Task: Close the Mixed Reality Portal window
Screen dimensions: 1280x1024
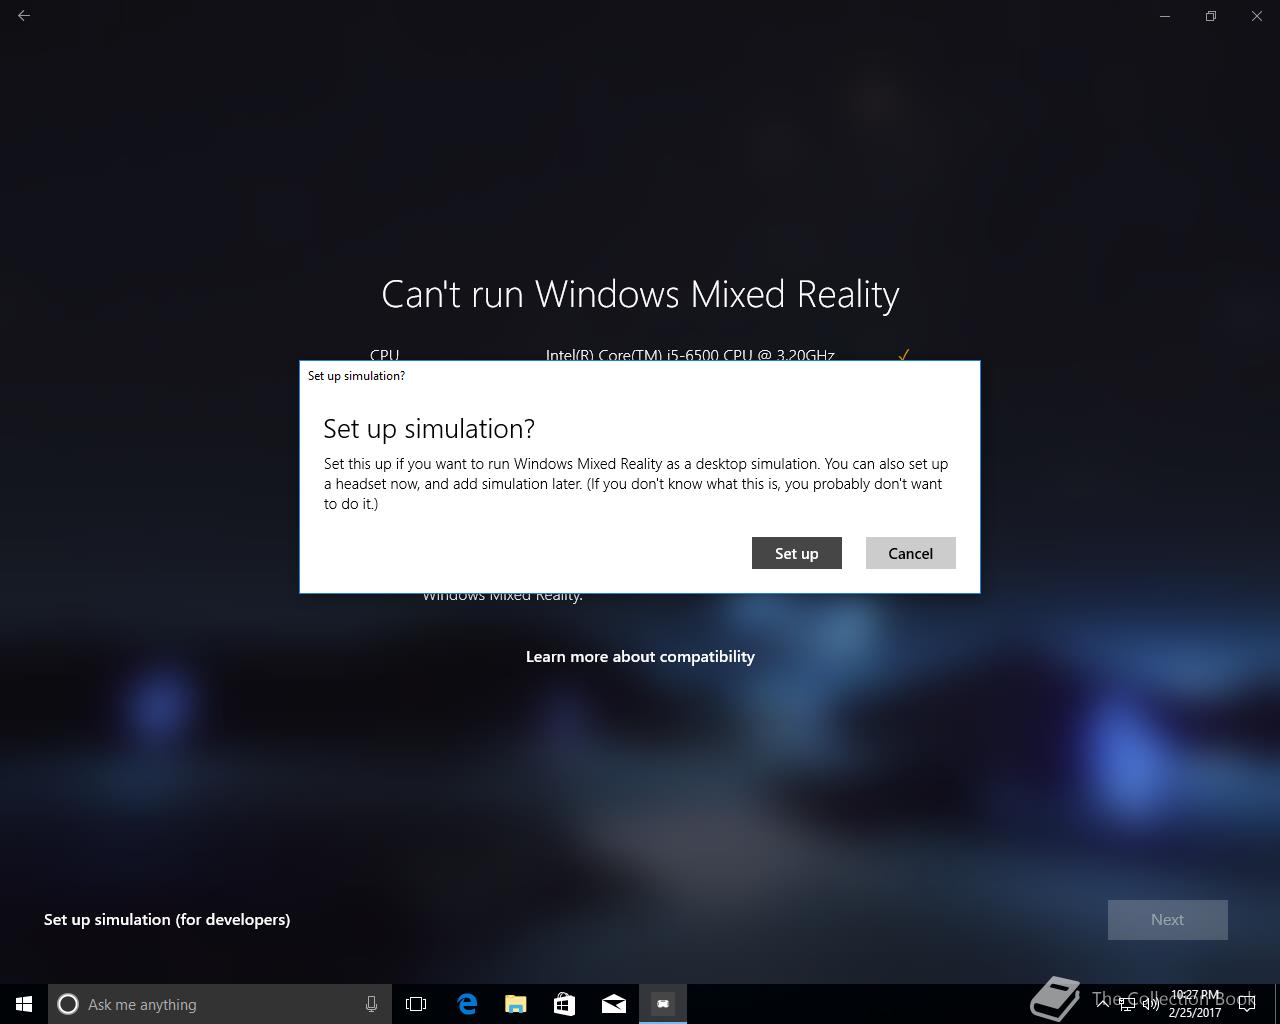Action: pyautogui.click(x=1257, y=16)
